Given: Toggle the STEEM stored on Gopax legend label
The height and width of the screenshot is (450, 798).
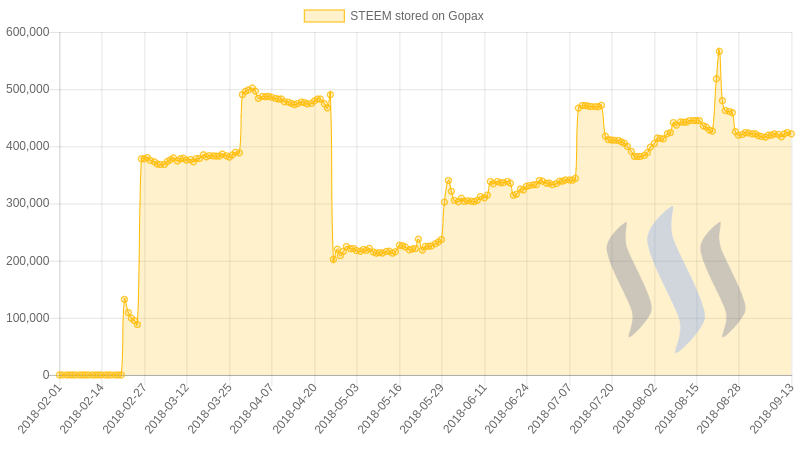Looking at the screenshot, I should coord(417,16).
